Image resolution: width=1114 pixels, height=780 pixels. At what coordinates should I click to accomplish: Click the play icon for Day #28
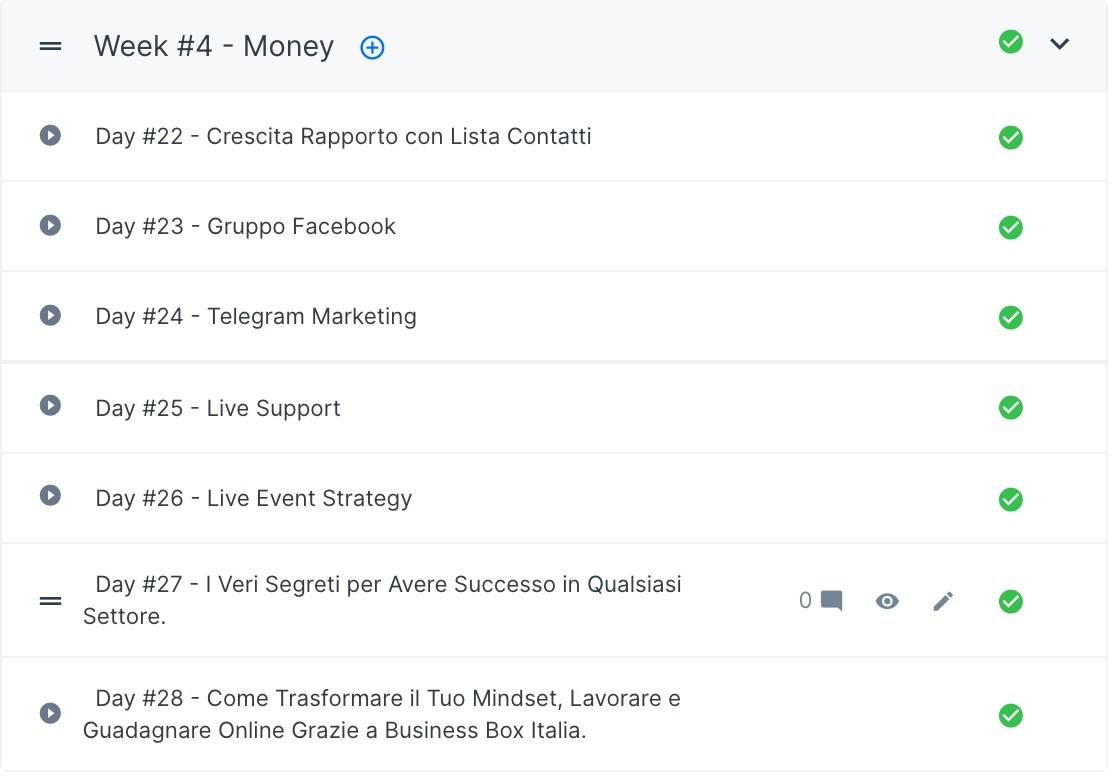point(50,713)
